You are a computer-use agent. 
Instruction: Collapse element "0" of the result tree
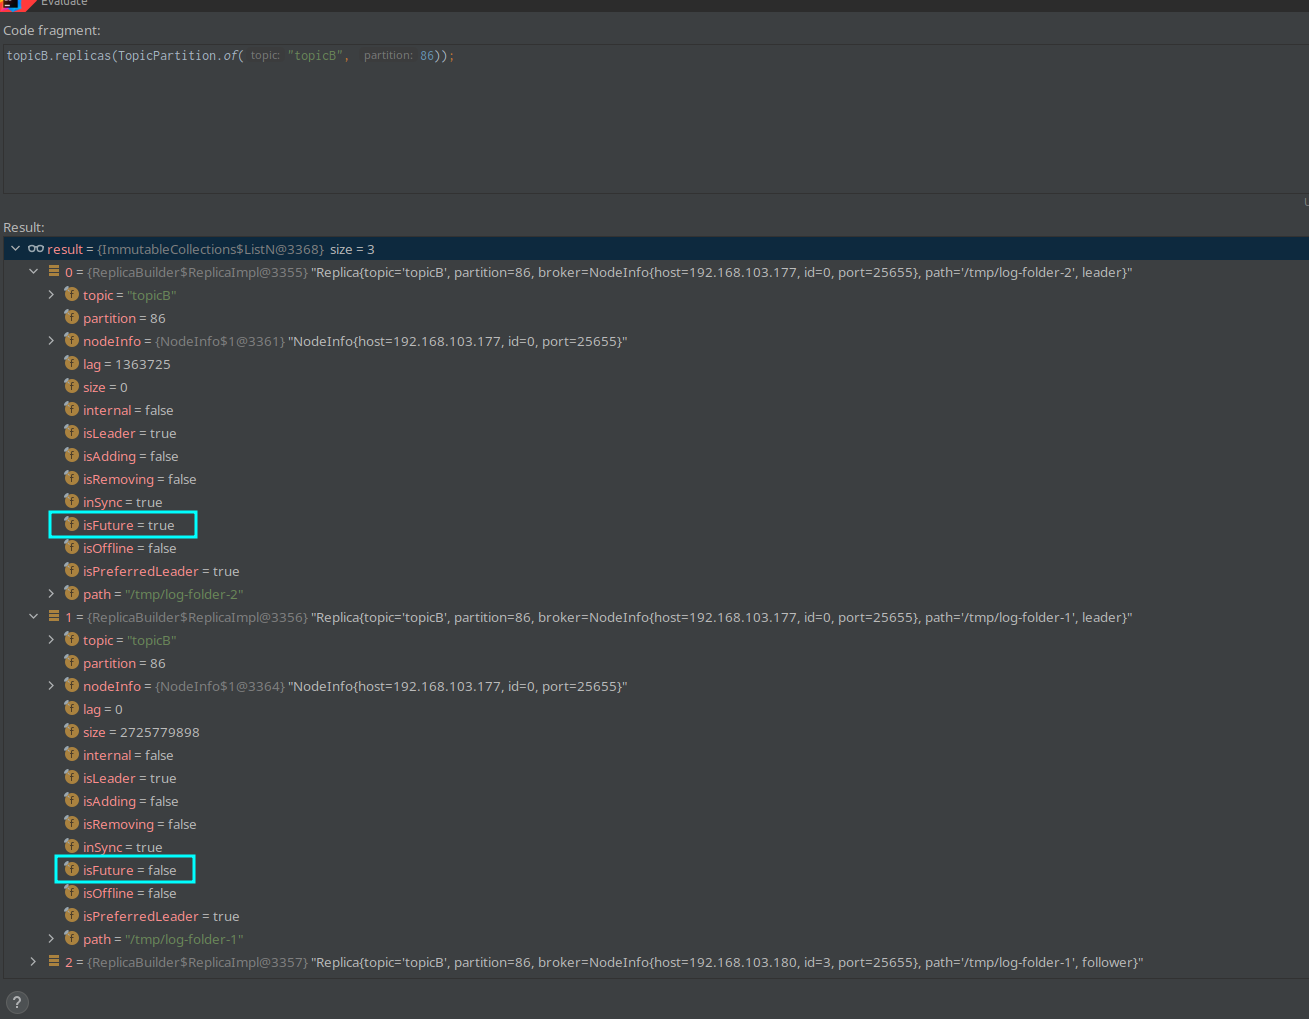33,271
